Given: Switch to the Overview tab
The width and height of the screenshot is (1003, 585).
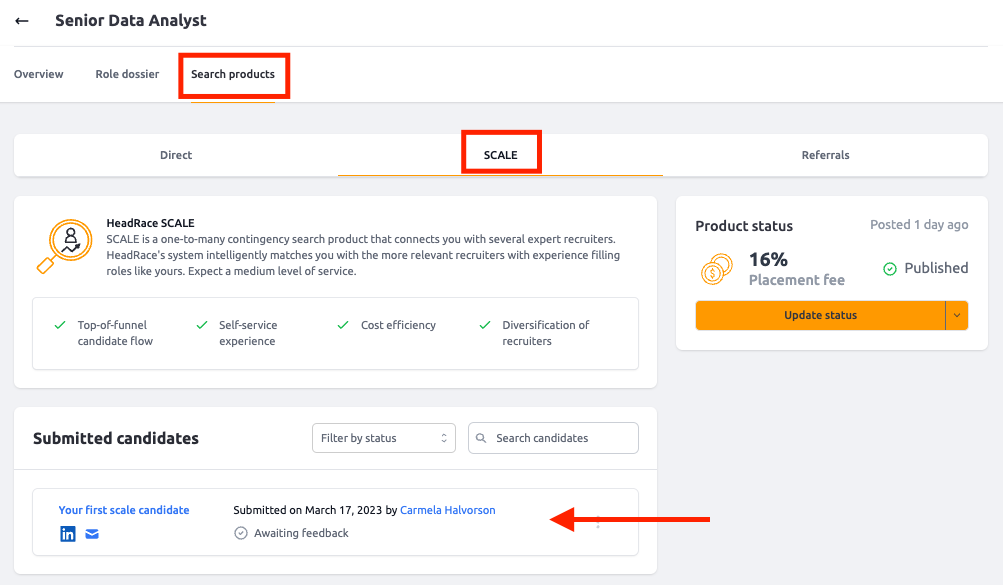Looking at the screenshot, I should point(38,74).
